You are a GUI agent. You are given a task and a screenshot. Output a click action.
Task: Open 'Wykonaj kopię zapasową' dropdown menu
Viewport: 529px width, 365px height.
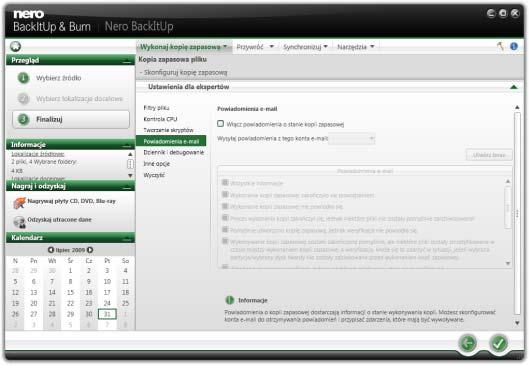184,47
